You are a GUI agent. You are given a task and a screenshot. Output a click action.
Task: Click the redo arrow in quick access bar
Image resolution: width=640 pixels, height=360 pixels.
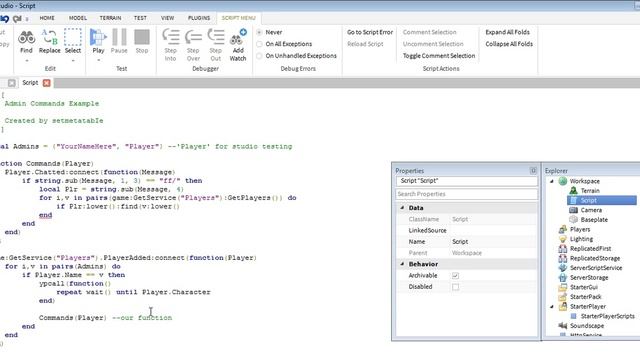pos(17,19)
